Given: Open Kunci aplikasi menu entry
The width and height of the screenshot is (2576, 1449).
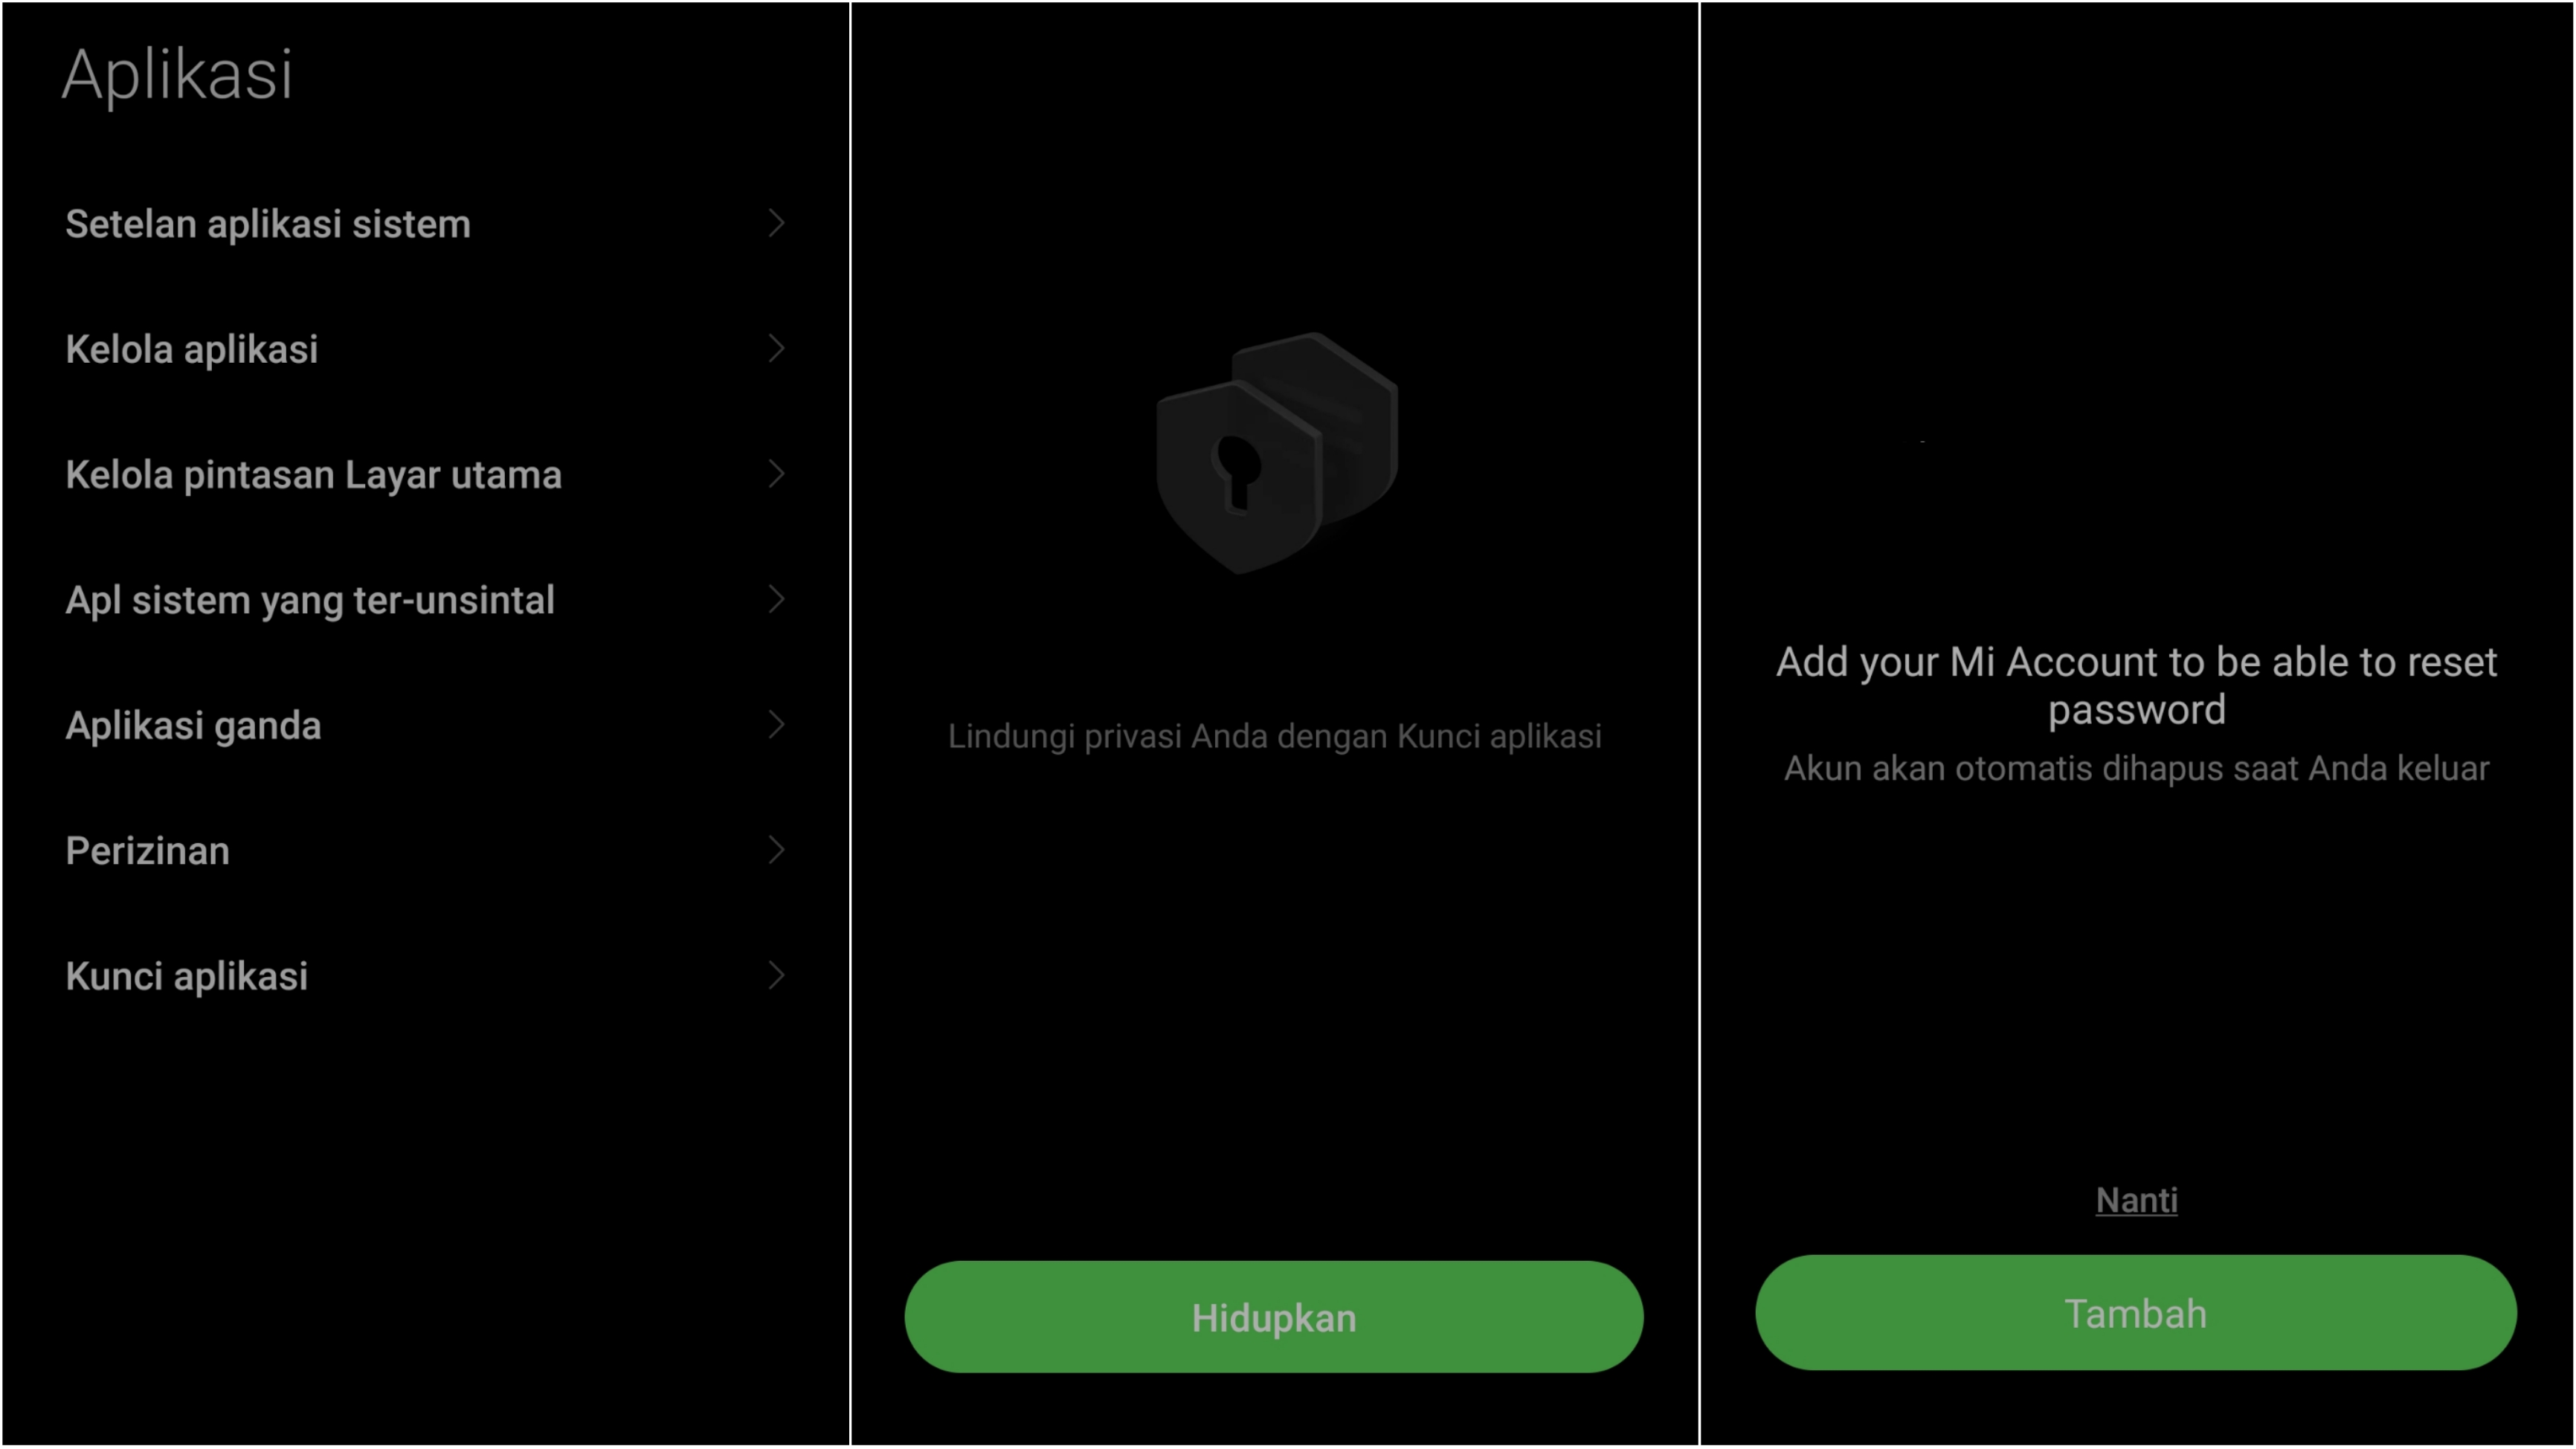Looking at the screenshot, I should pos(425,975).
